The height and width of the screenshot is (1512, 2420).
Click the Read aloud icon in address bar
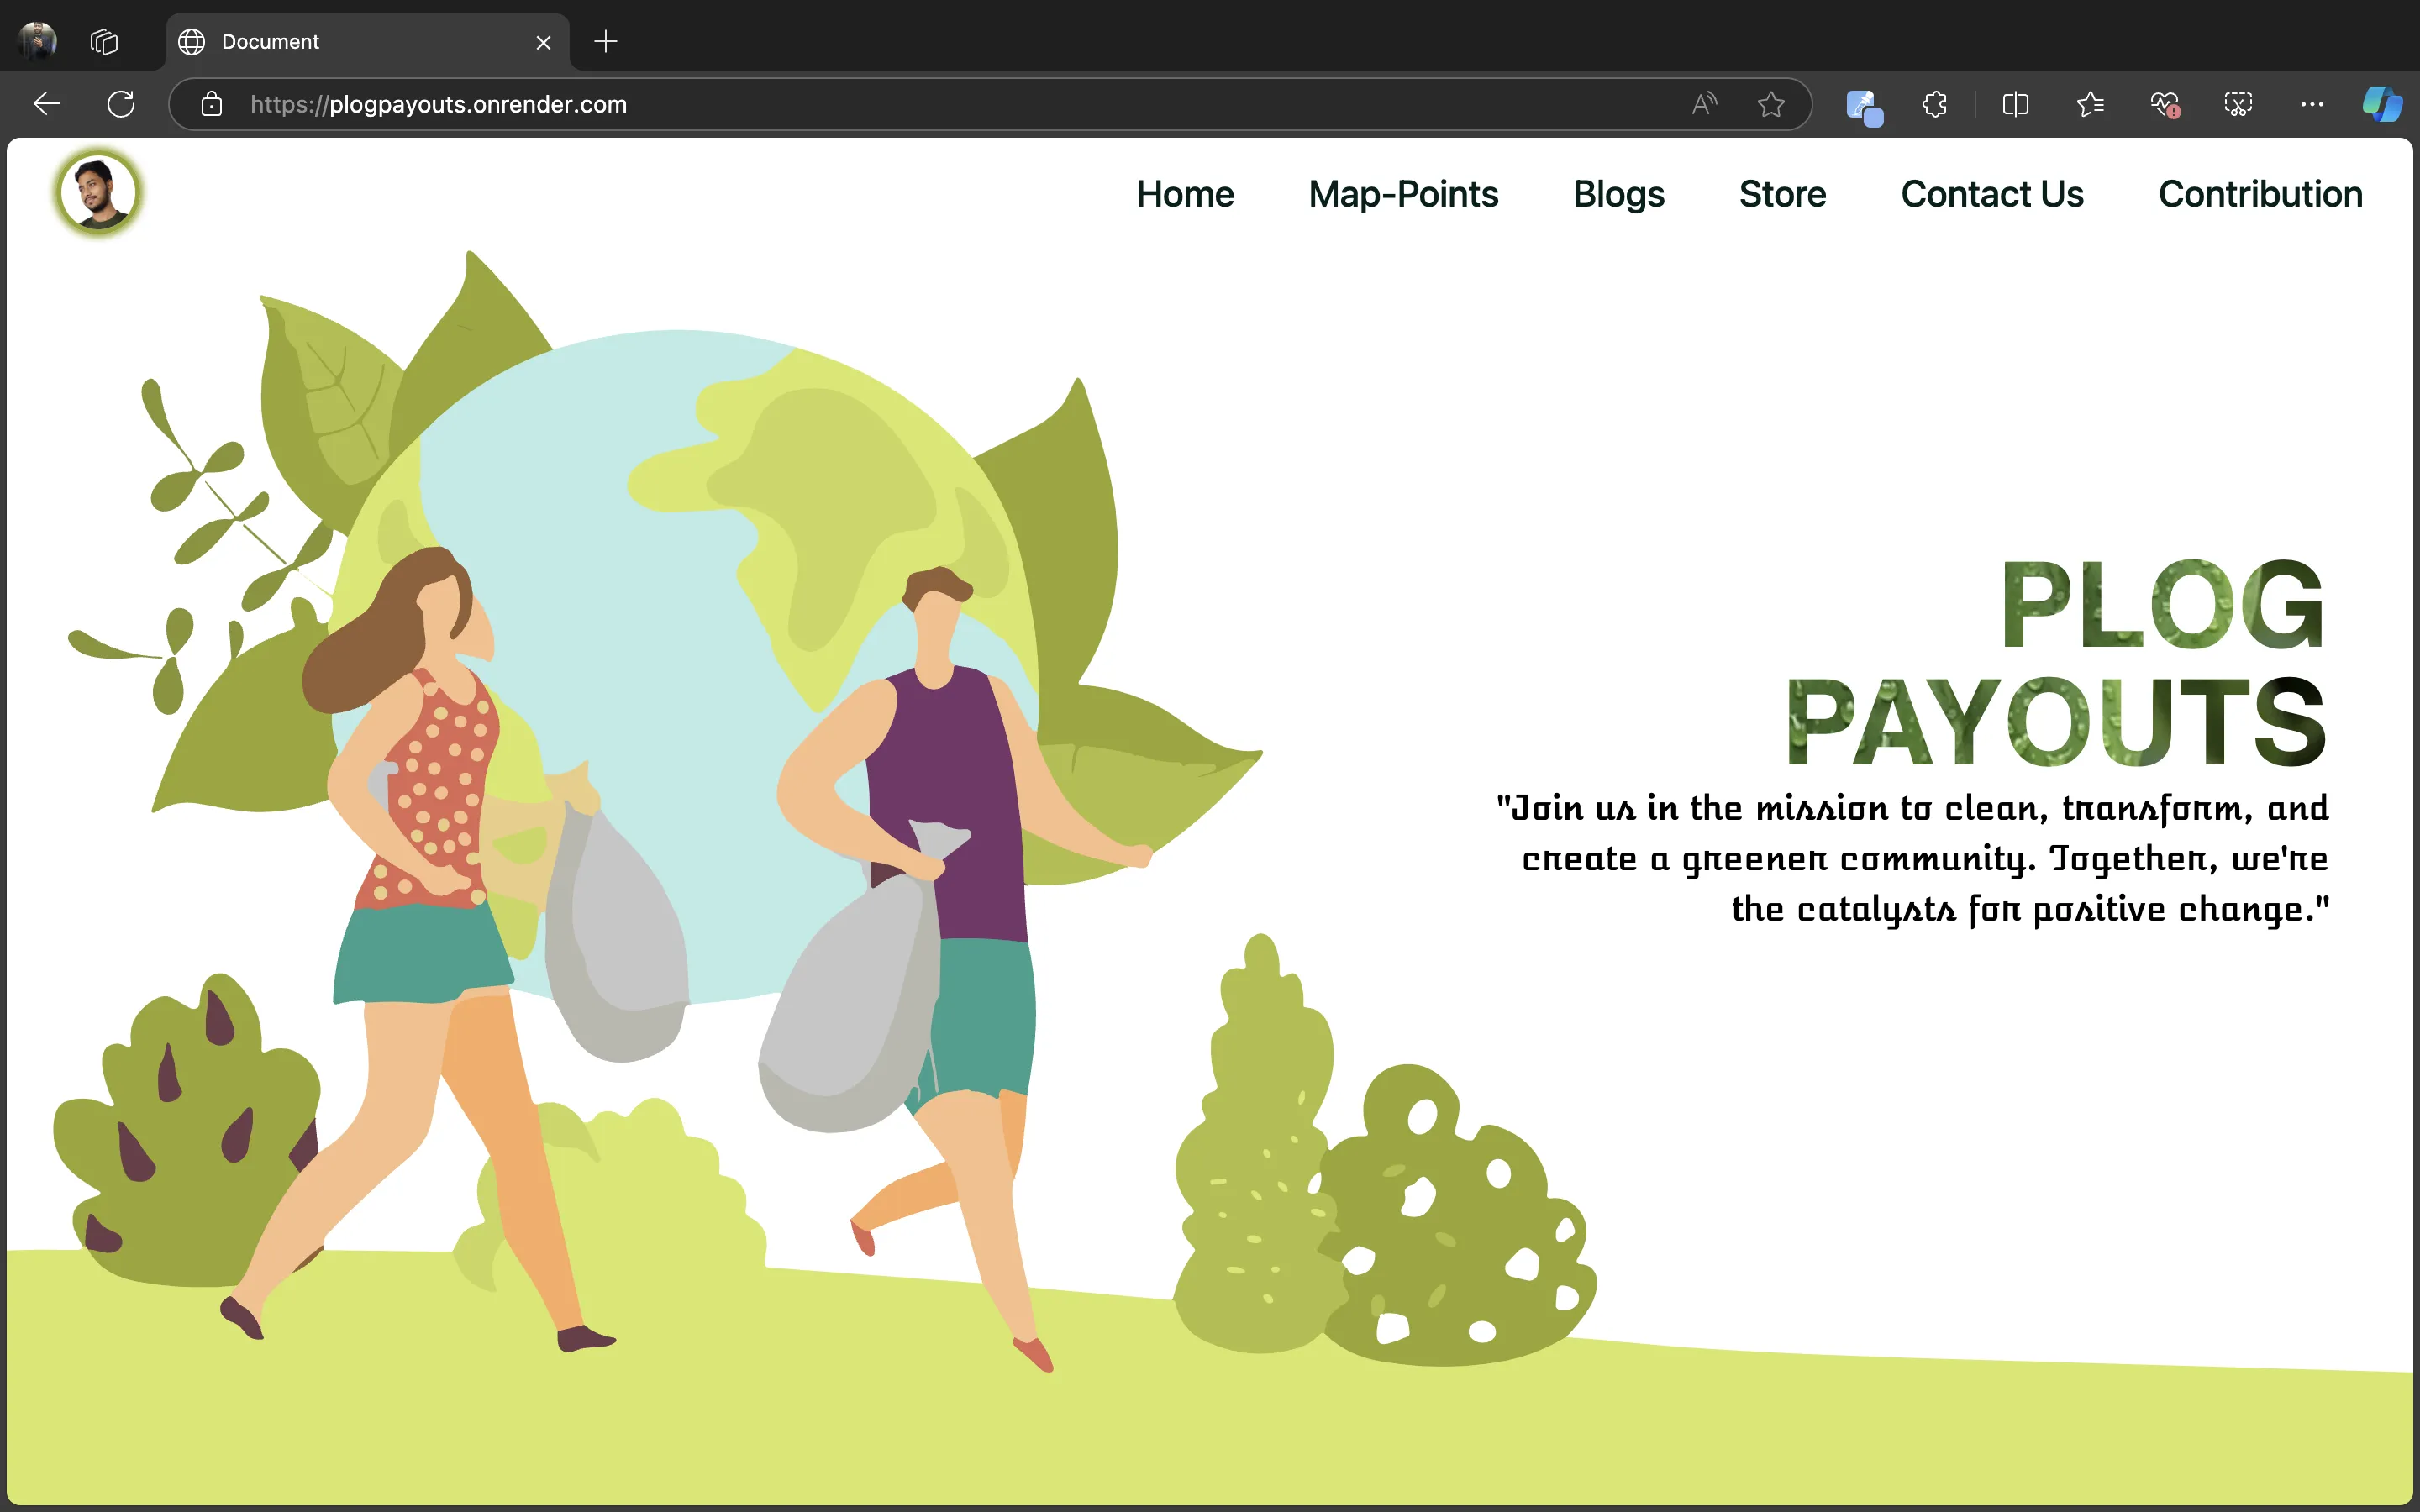click(1704, 104)
